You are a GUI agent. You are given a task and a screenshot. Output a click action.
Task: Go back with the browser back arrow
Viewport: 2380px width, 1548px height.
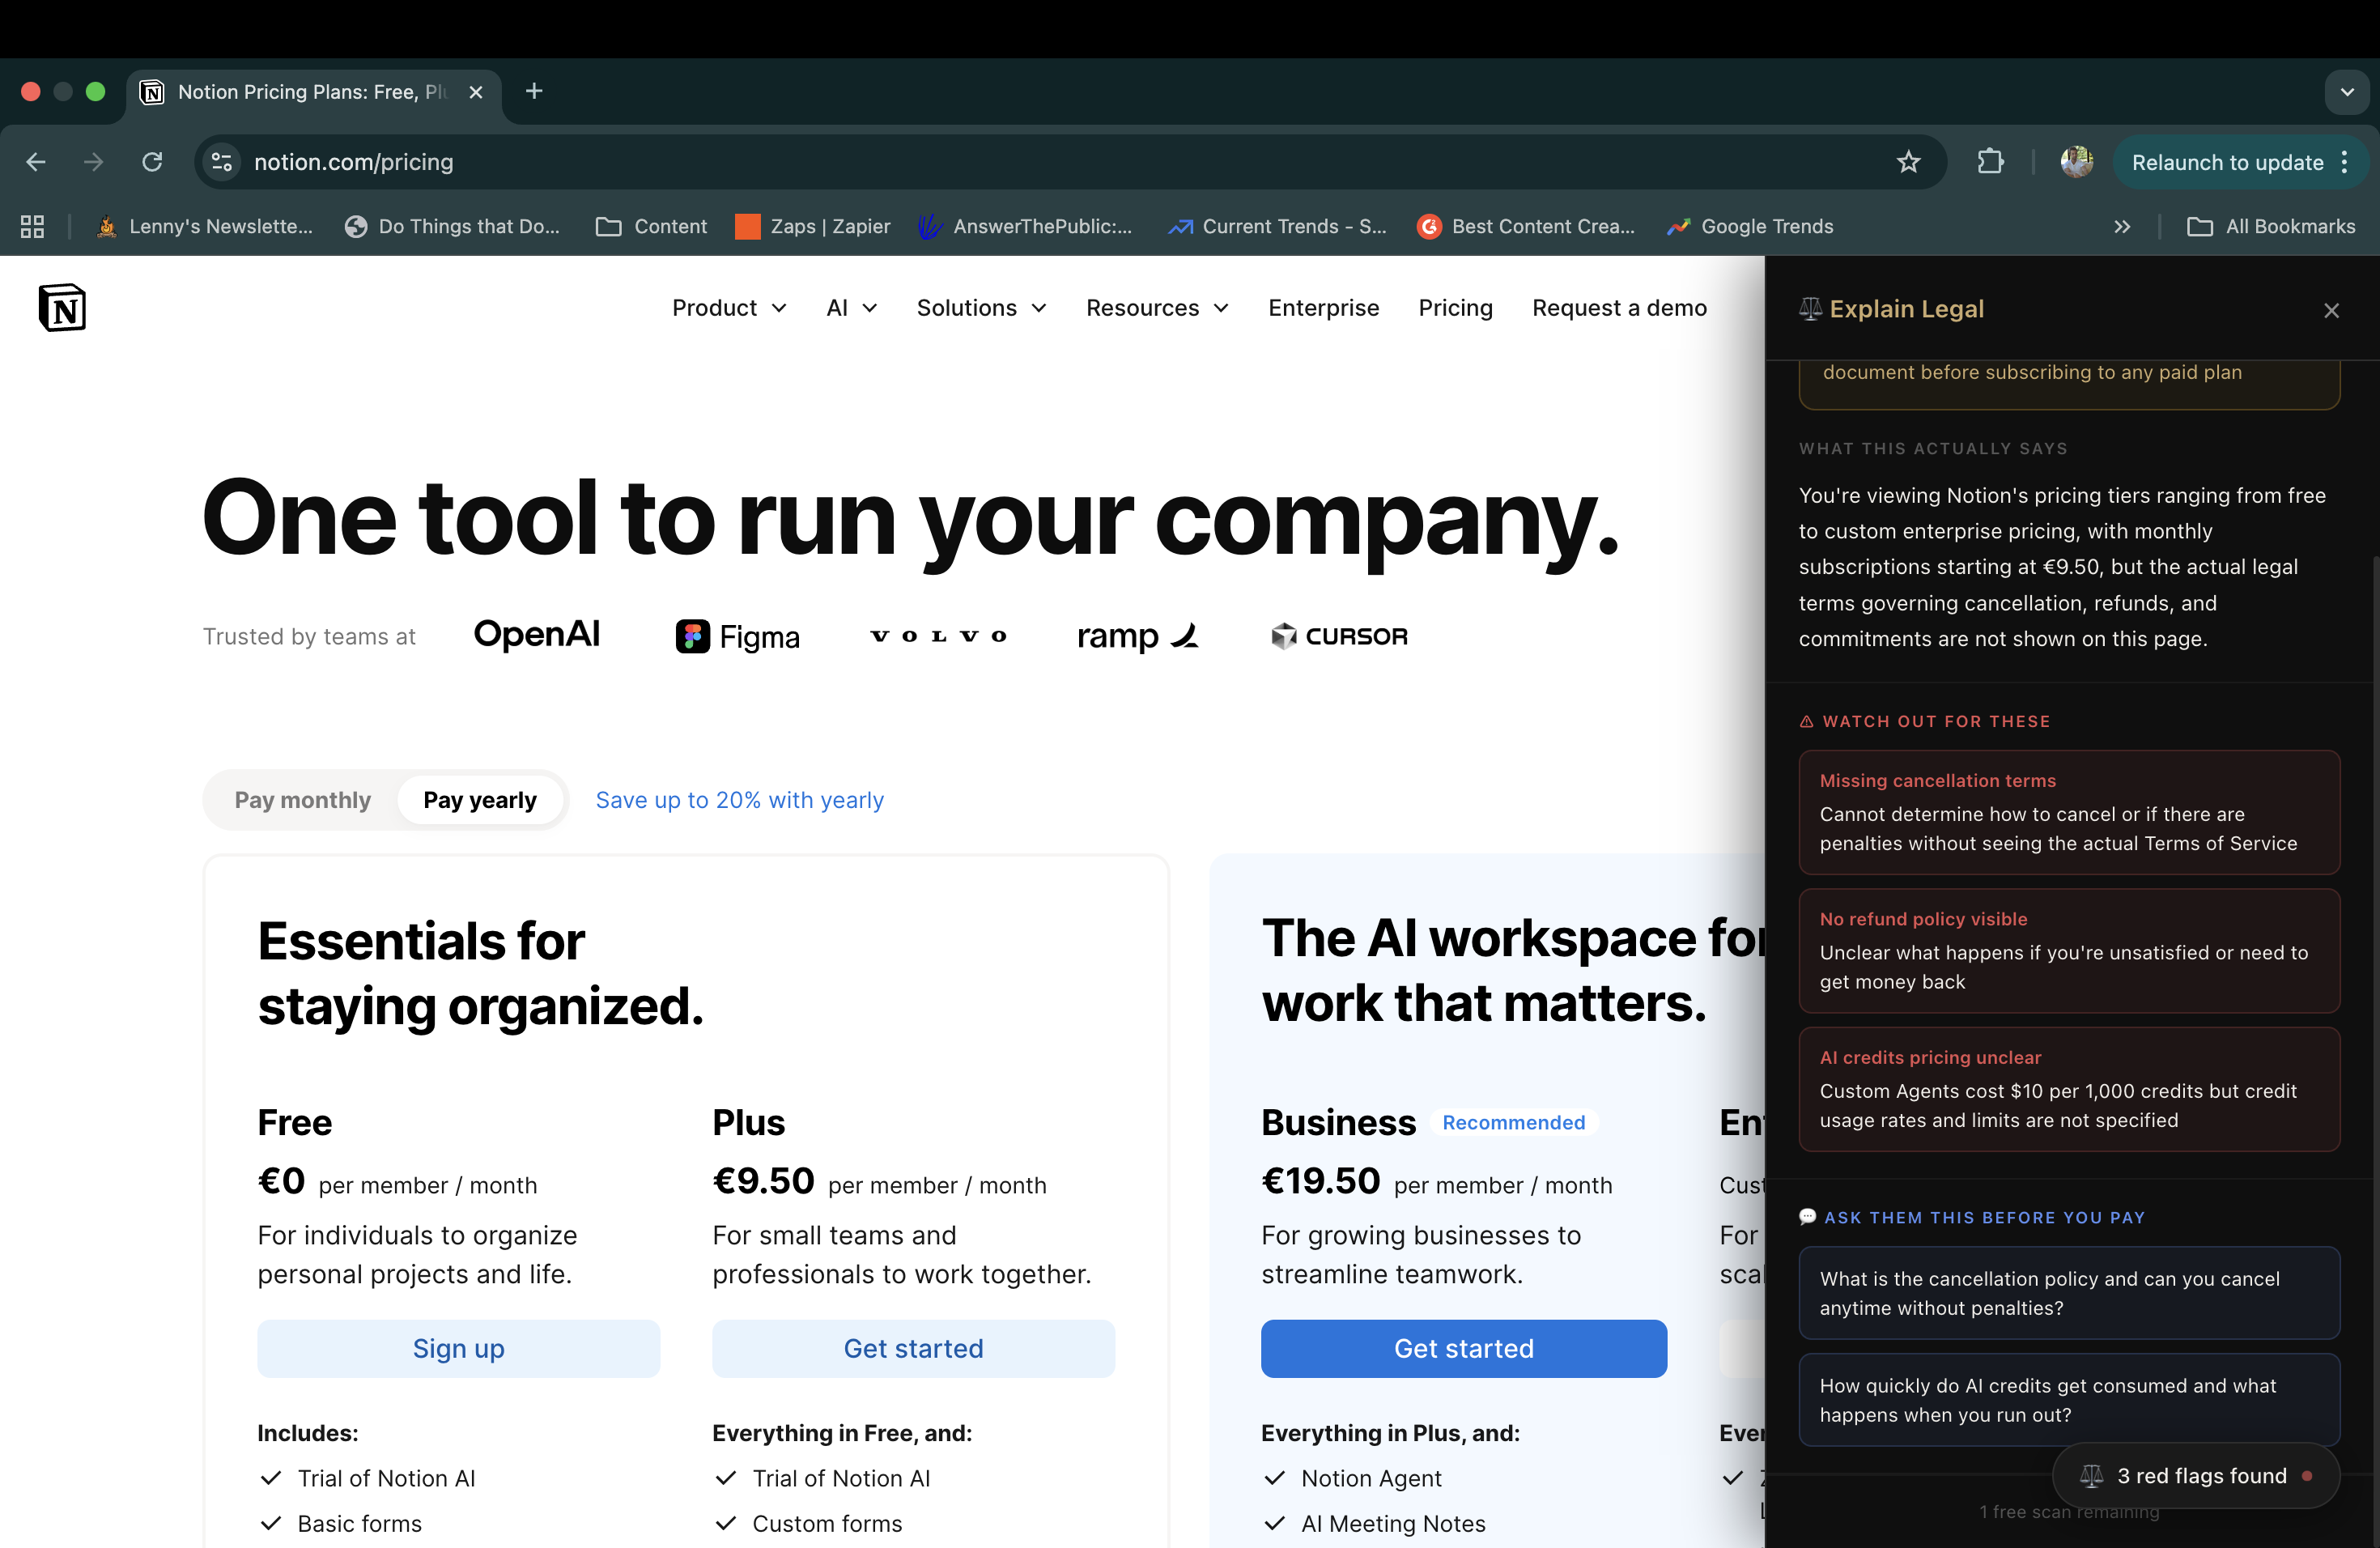(36, 162)
